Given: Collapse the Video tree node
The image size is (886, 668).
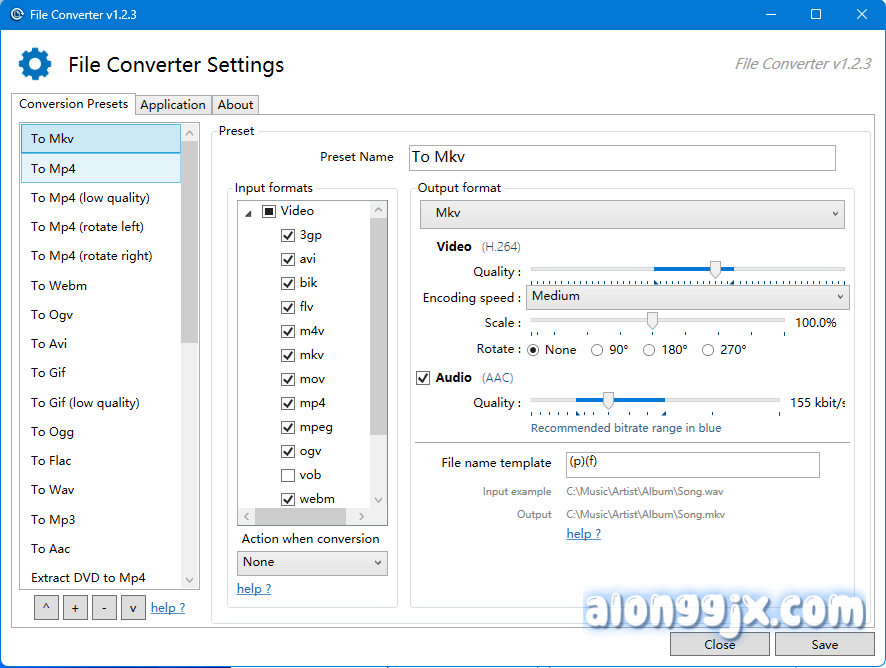Looking at the screenshot, I should [x=247, y=212].
